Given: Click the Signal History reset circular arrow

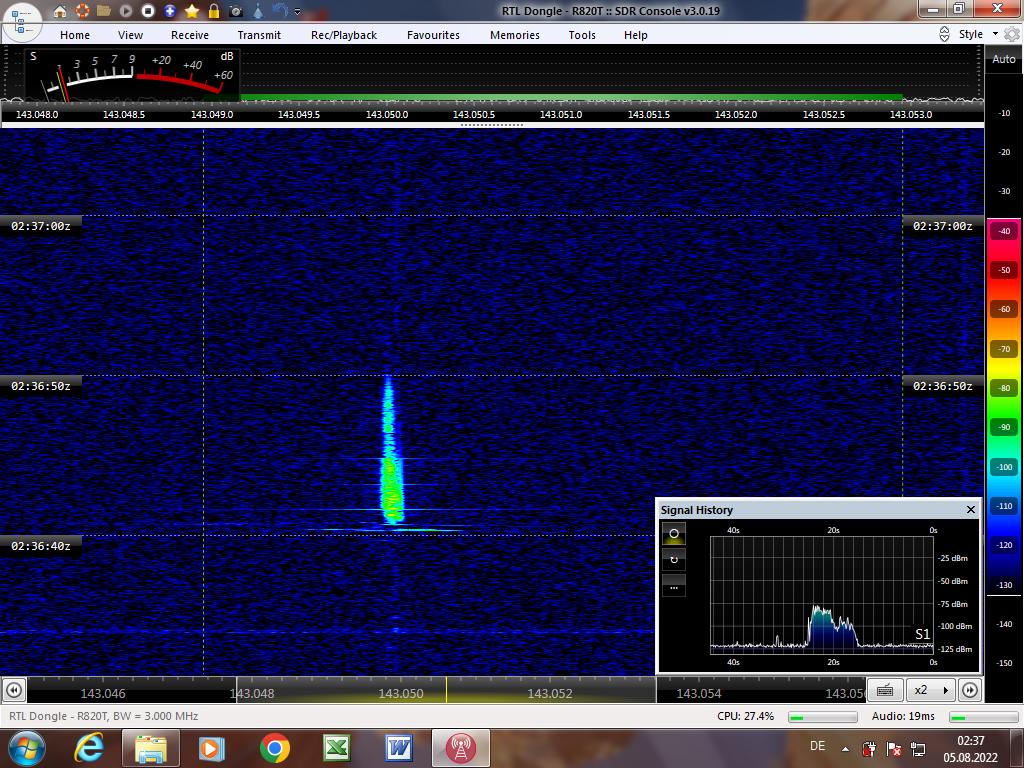Looking at the screenshot, I should click(673, 559).
